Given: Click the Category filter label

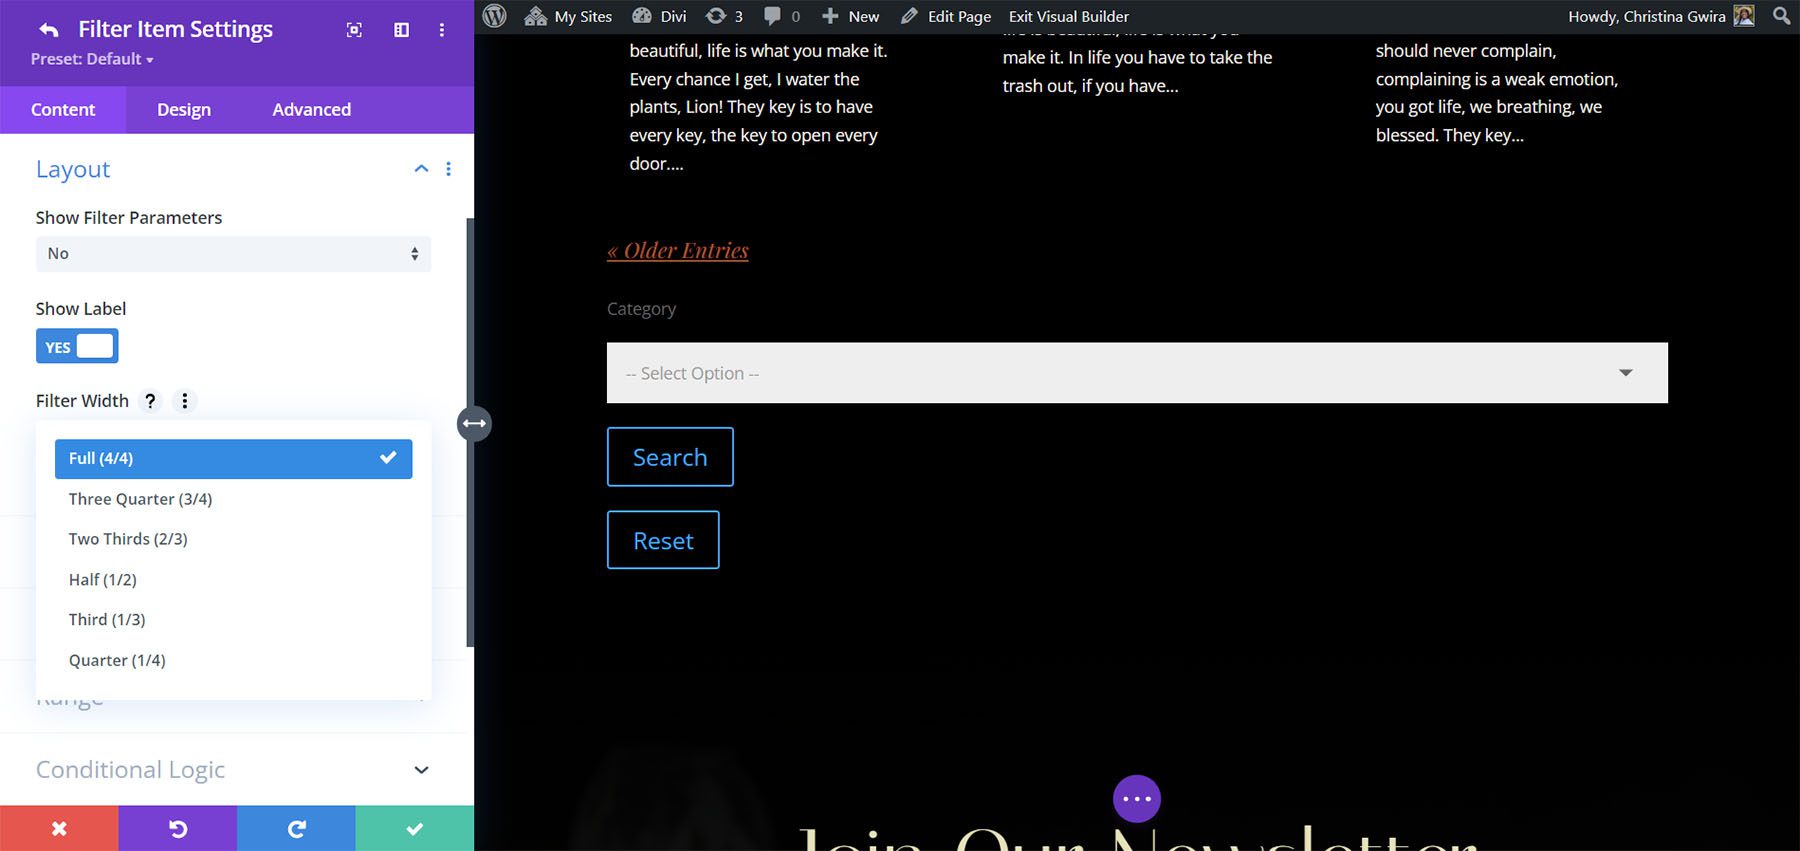Looking at the screenshot, I should point(641,309).
